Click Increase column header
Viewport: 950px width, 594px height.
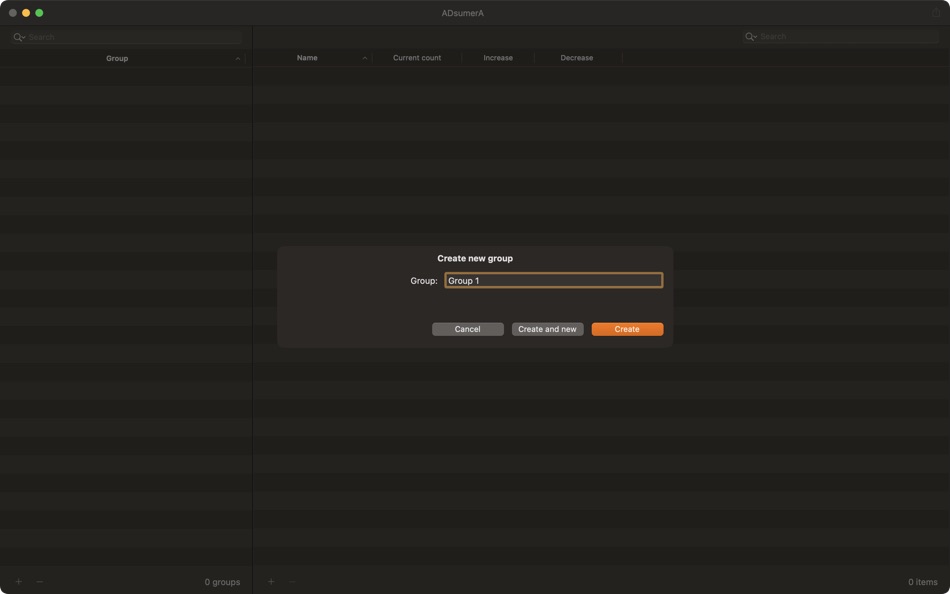(x=498, y=58)
